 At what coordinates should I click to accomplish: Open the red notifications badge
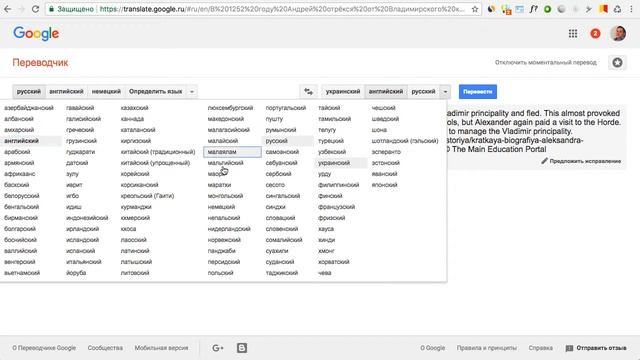(x=595, y=34)
